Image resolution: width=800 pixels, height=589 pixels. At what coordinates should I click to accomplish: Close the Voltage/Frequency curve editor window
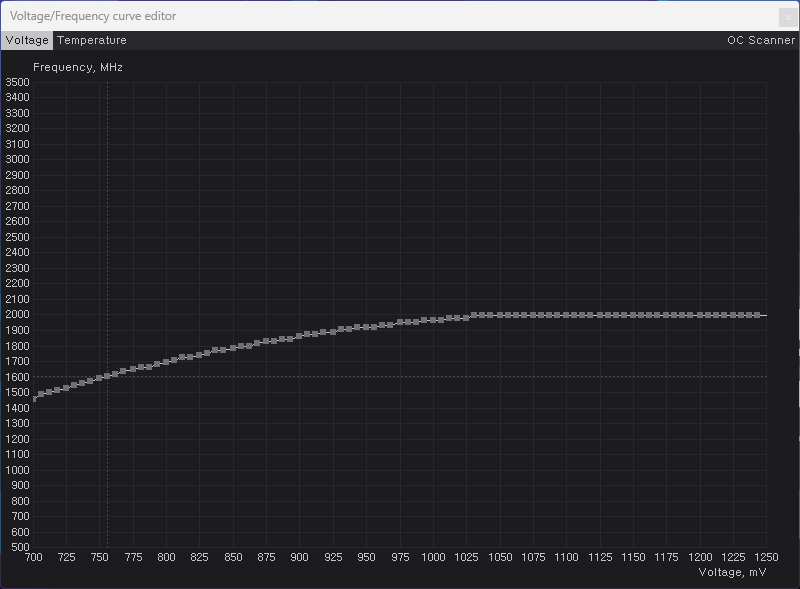[788, 17]
